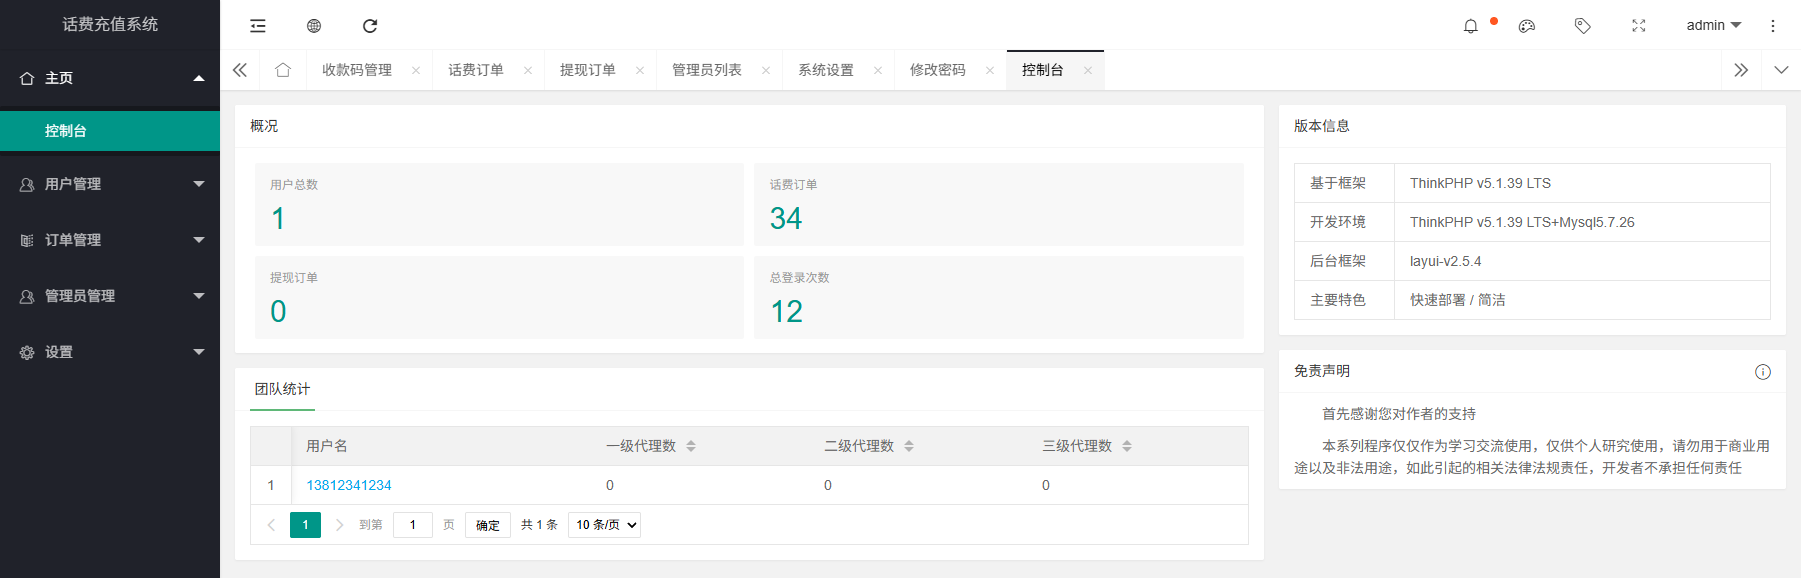Focus the page number input field
The height and width of the screenshot is (578, 1801).
point(413,525)
